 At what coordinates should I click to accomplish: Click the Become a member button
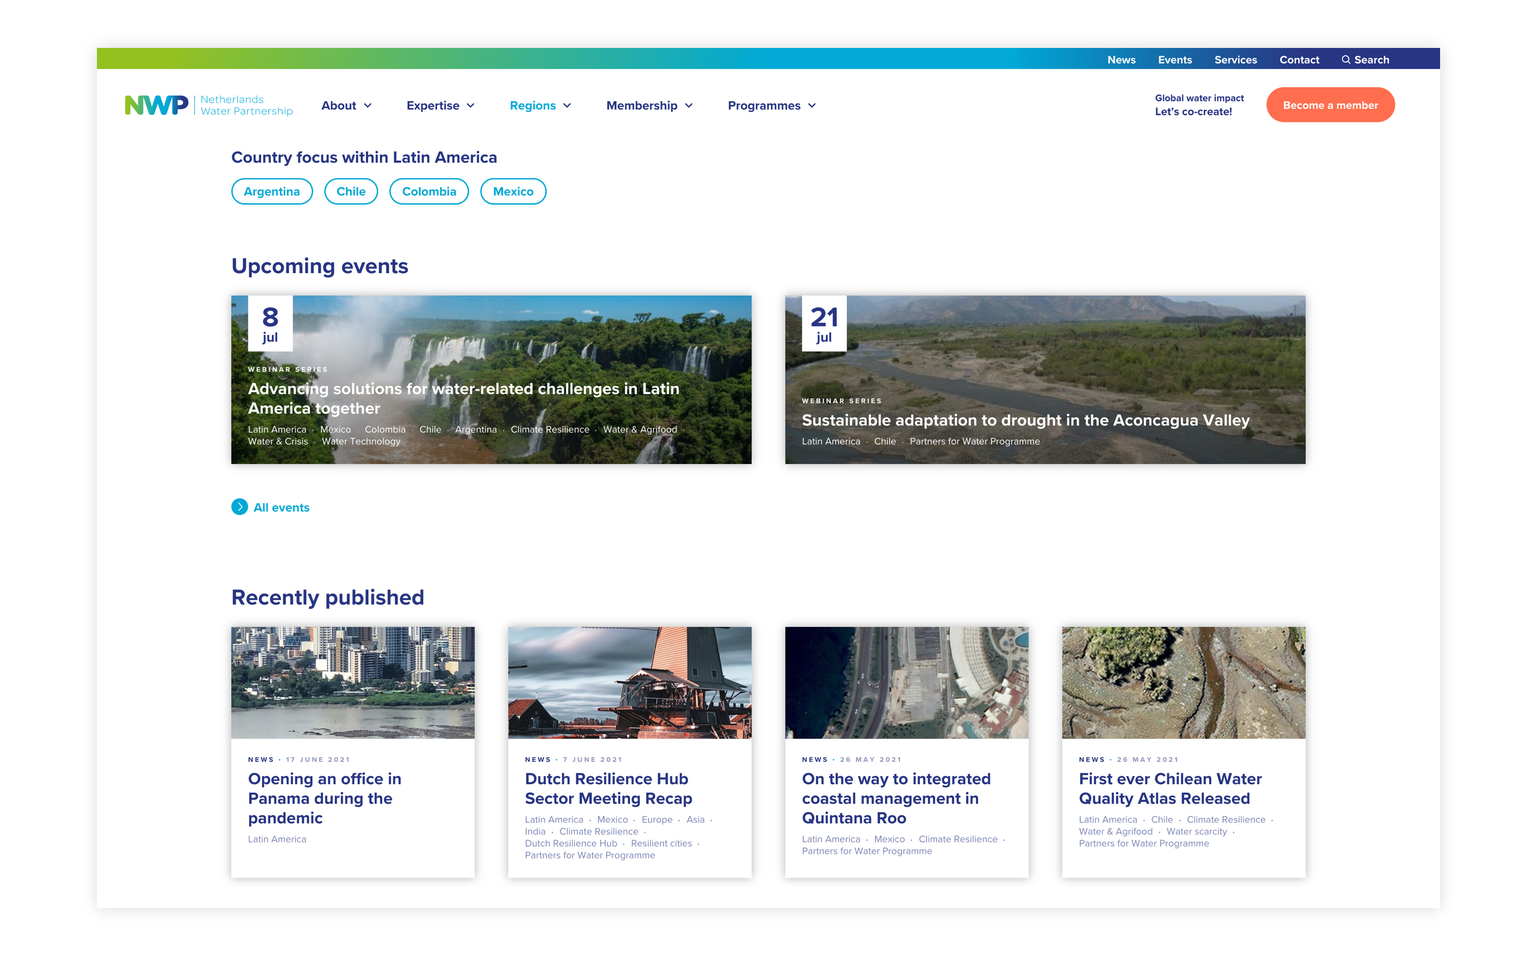coord(1330,104)
